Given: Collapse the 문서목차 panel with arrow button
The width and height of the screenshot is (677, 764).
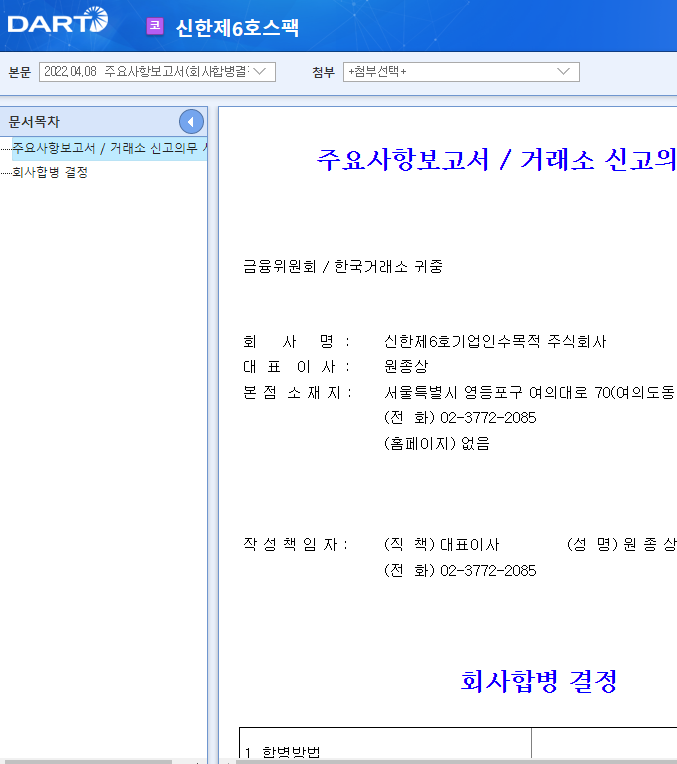Looking at the screenshot, I should 191,122.
